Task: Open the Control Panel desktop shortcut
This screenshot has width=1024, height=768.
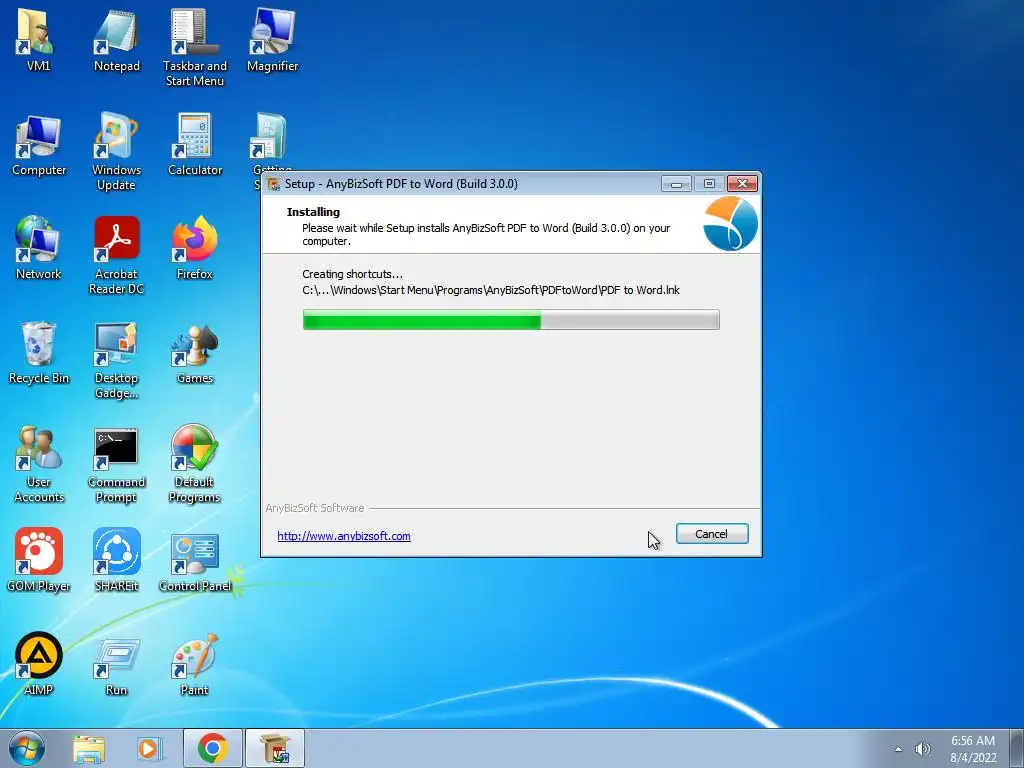Action: point(195,560)
